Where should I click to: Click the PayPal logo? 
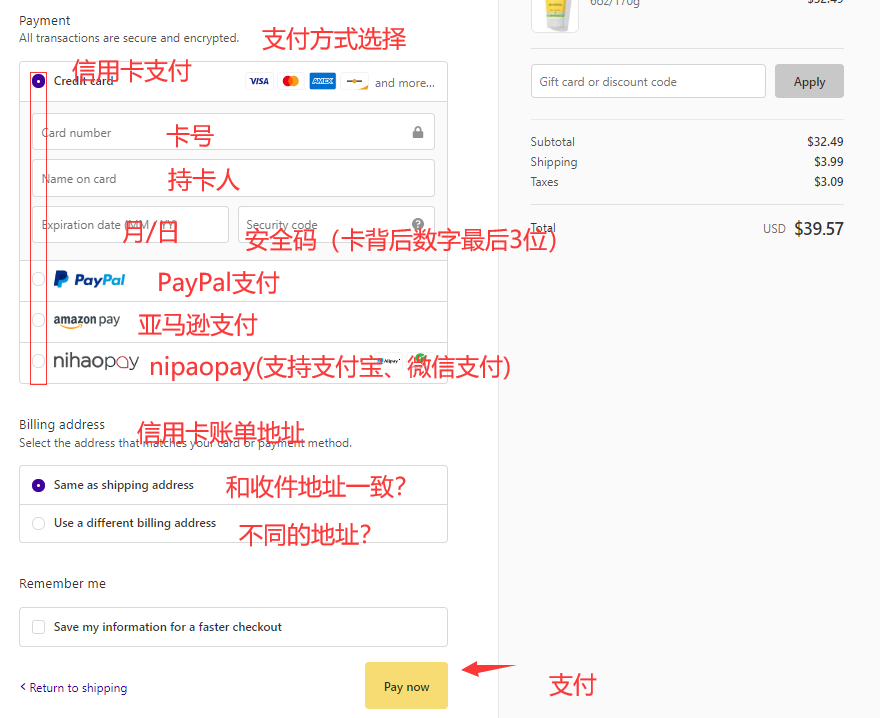click(89, 279)
